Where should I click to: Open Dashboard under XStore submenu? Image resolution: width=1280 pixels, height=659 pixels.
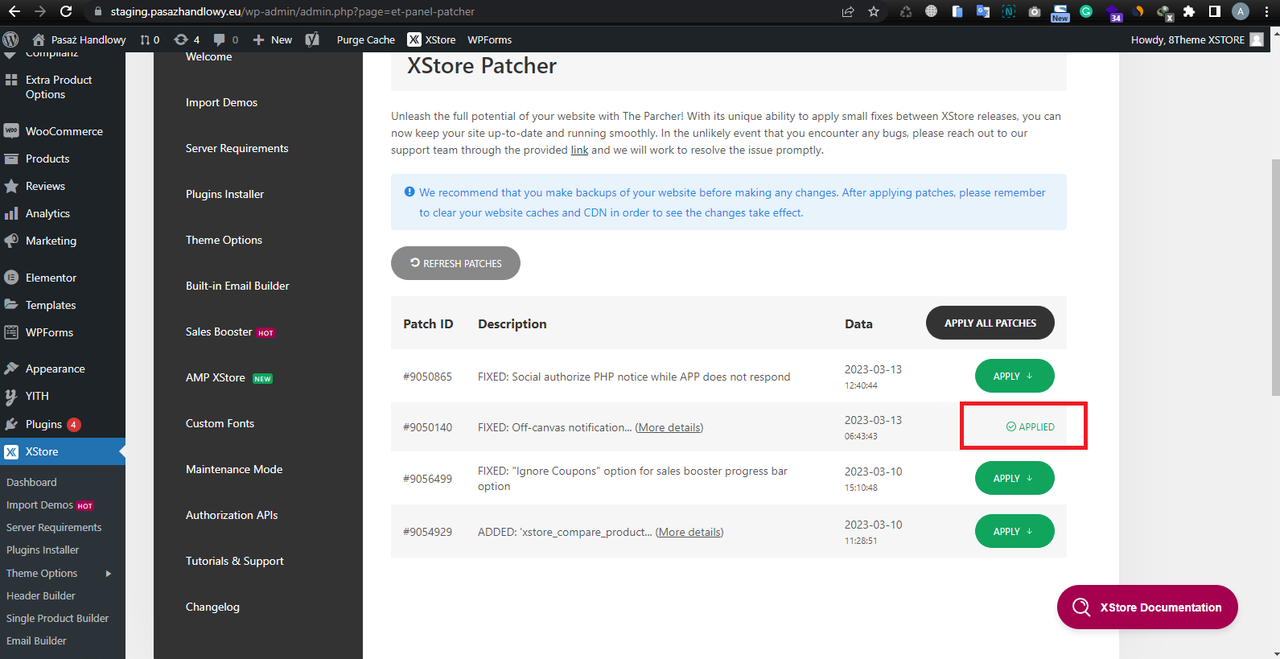click(32, 482)
